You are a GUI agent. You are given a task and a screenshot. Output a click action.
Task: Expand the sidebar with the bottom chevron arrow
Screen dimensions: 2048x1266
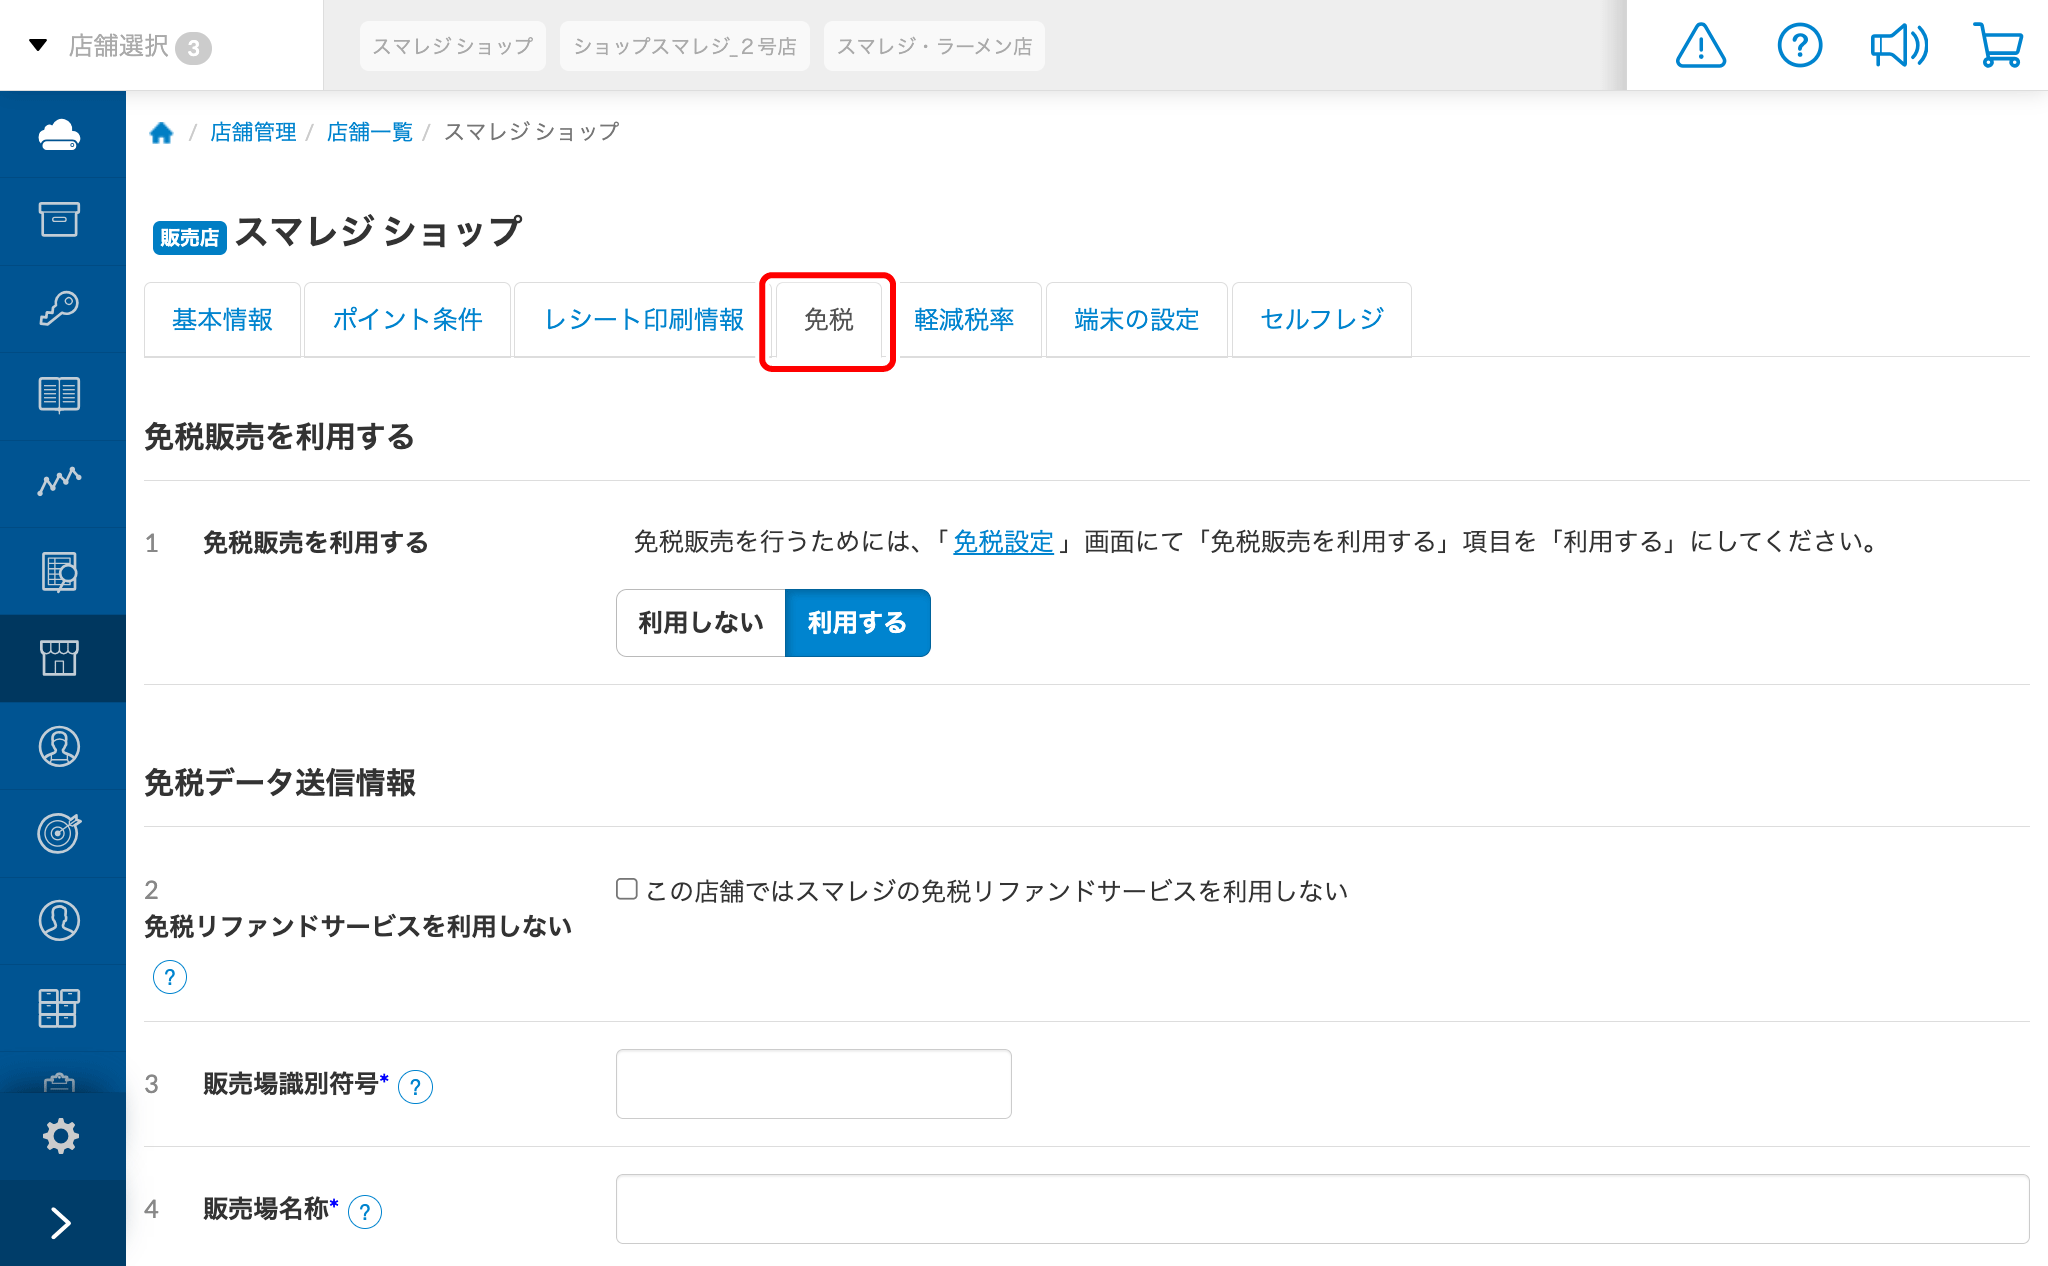click(x=60, y=1223)
